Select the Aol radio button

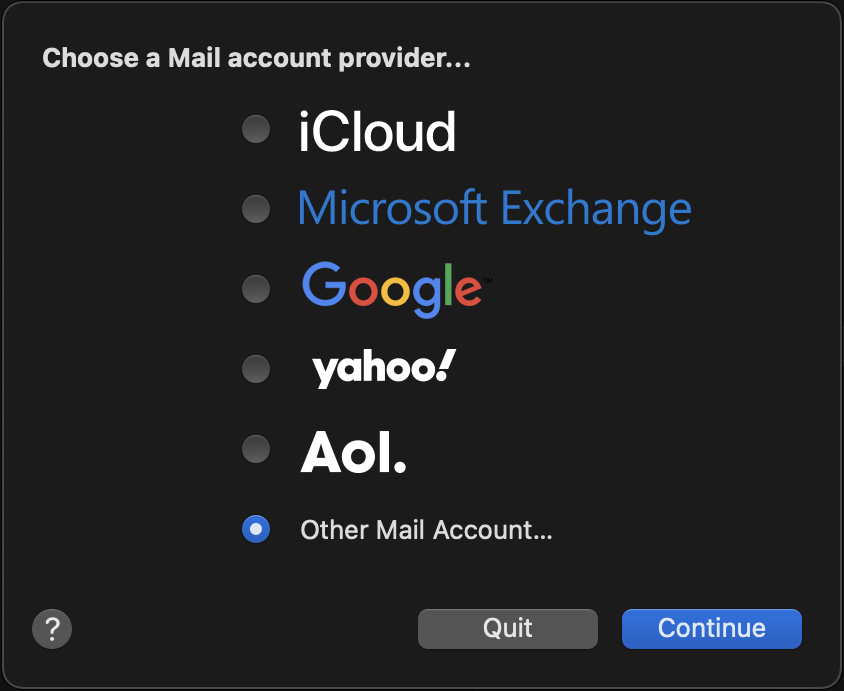pyautogui.click(x=256, y=449)
